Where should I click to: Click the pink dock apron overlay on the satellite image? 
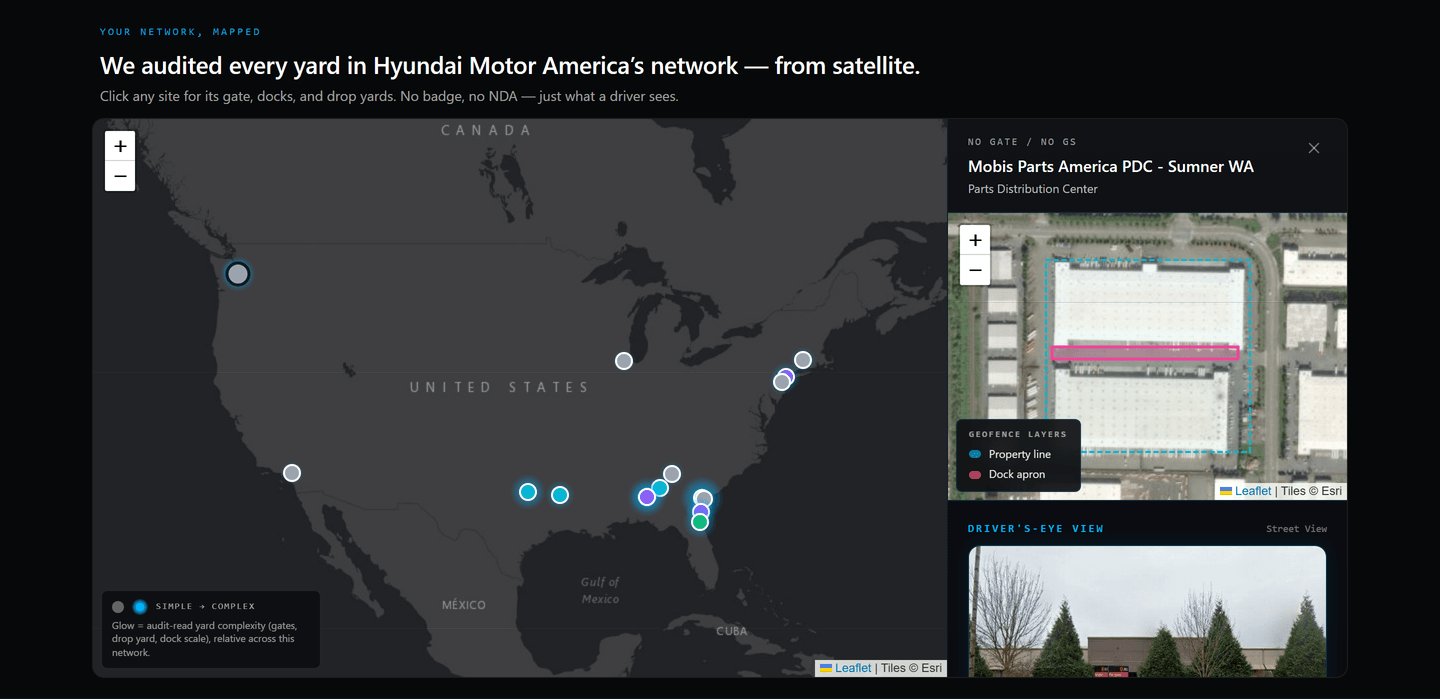point(1145,353)
